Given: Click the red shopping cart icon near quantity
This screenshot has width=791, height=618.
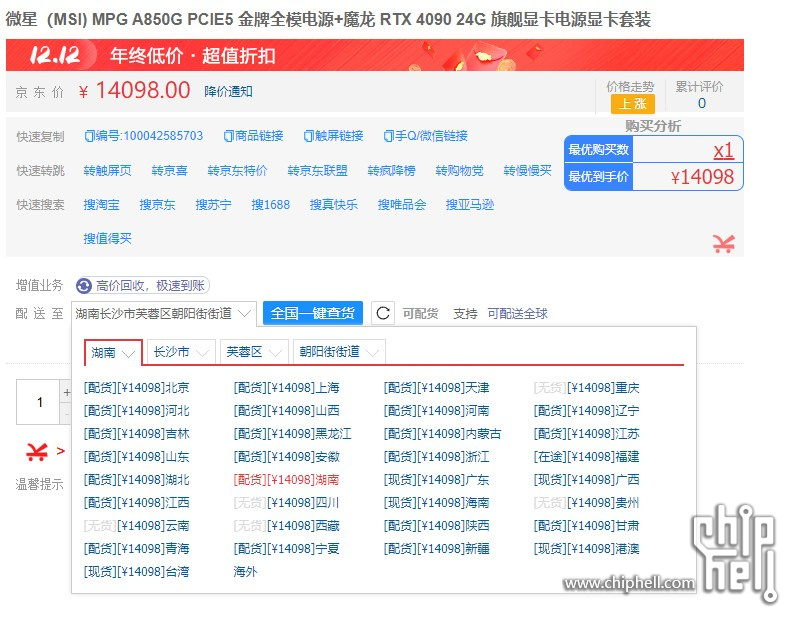Looking at the screenshot, I should tap(37, 452).
